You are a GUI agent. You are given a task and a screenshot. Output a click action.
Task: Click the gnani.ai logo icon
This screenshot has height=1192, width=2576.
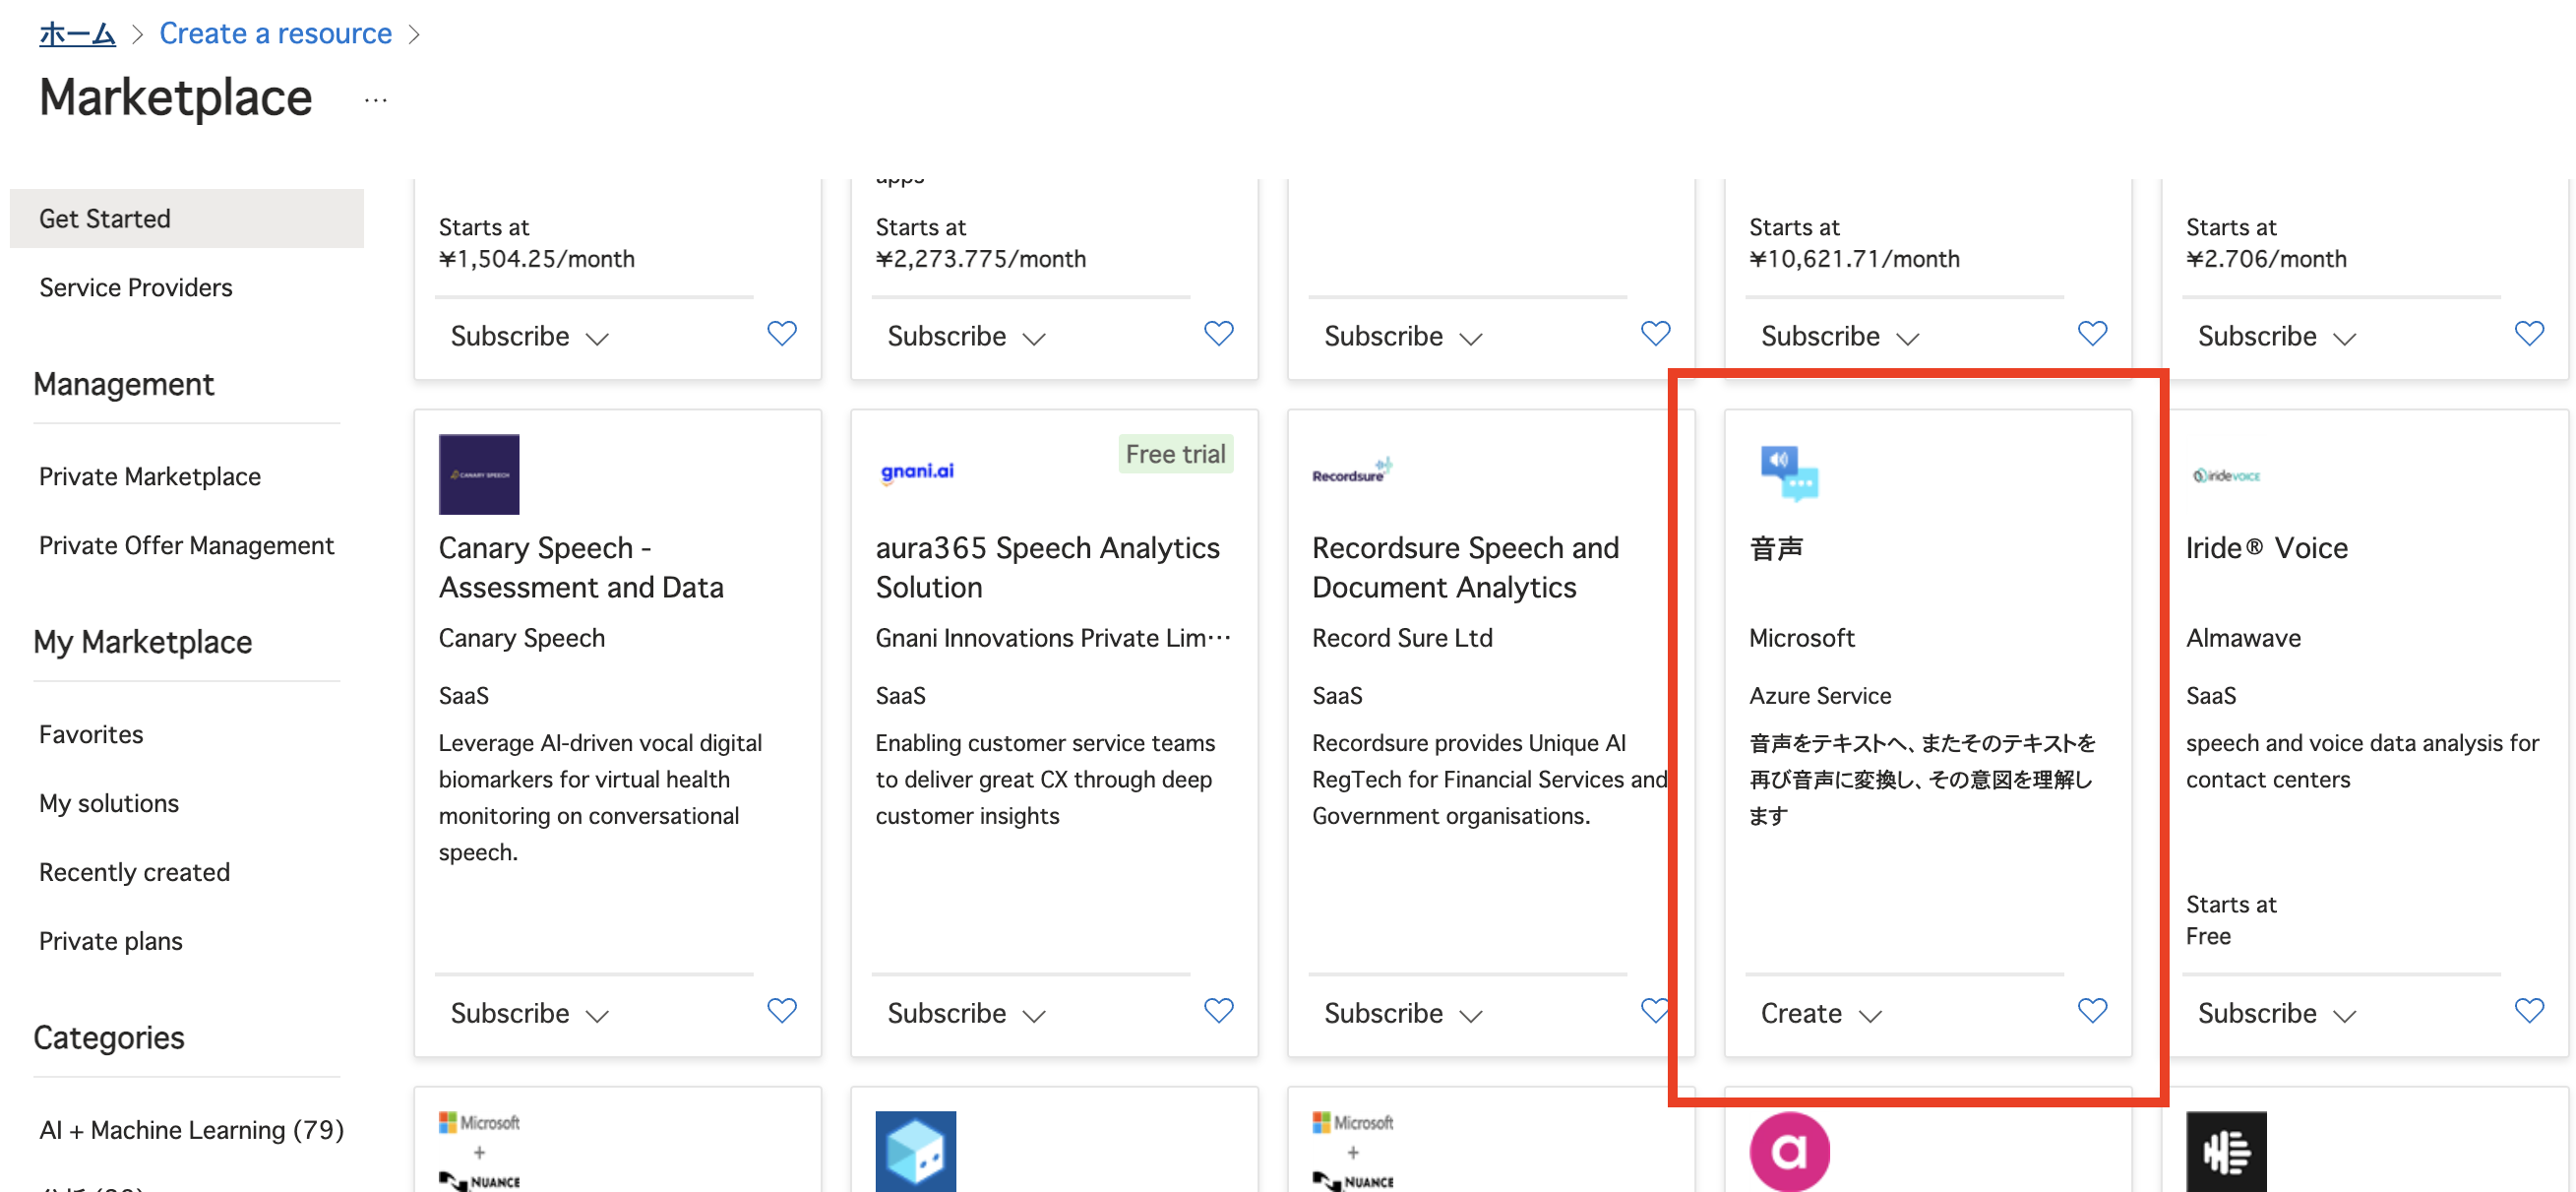pos(917,471)
